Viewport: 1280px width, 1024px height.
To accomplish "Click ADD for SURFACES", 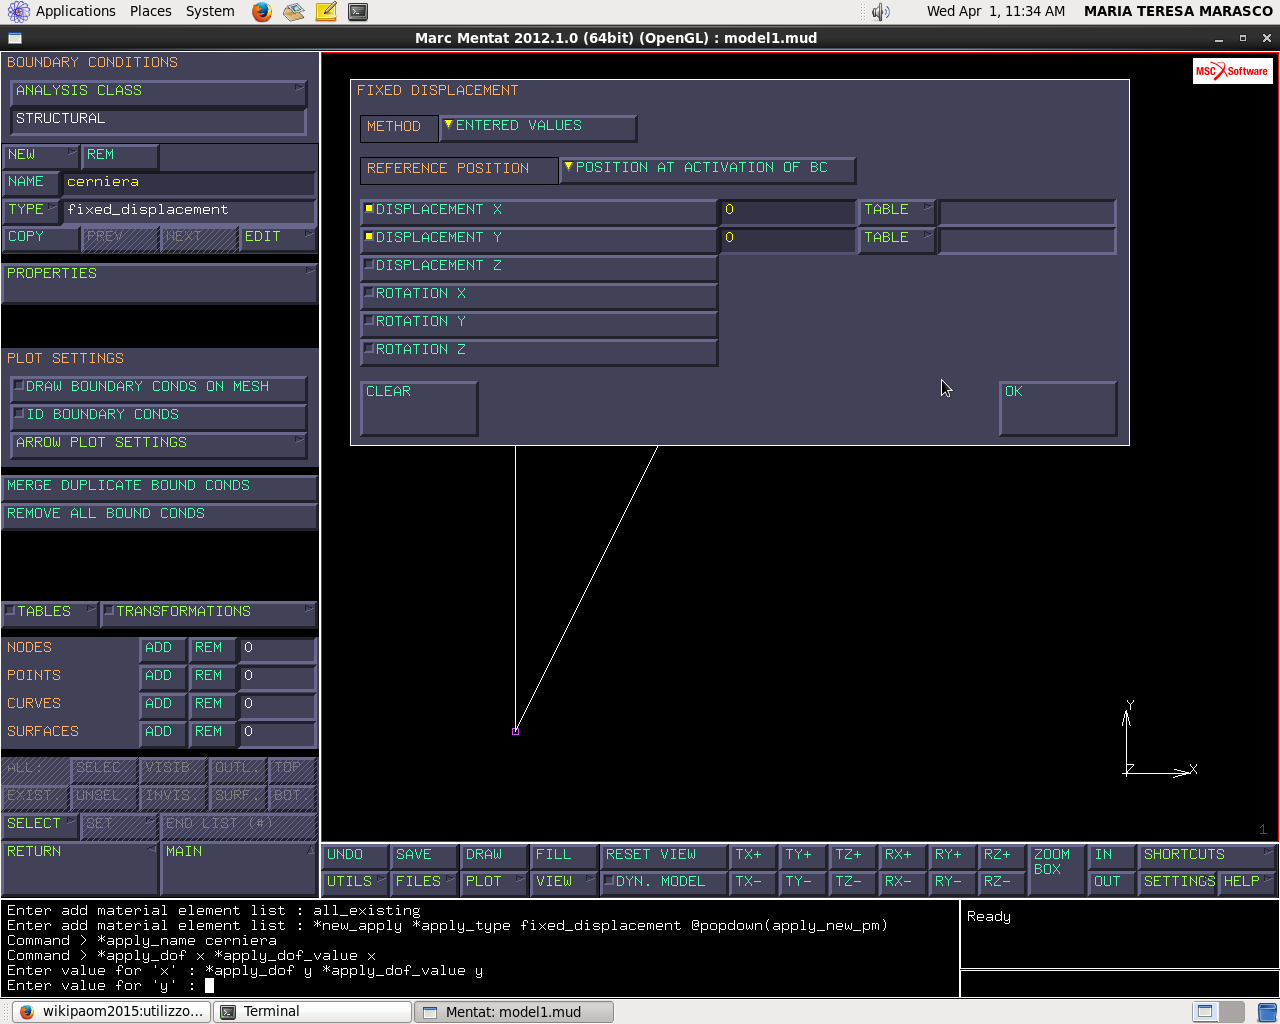I will click(163, 733).
